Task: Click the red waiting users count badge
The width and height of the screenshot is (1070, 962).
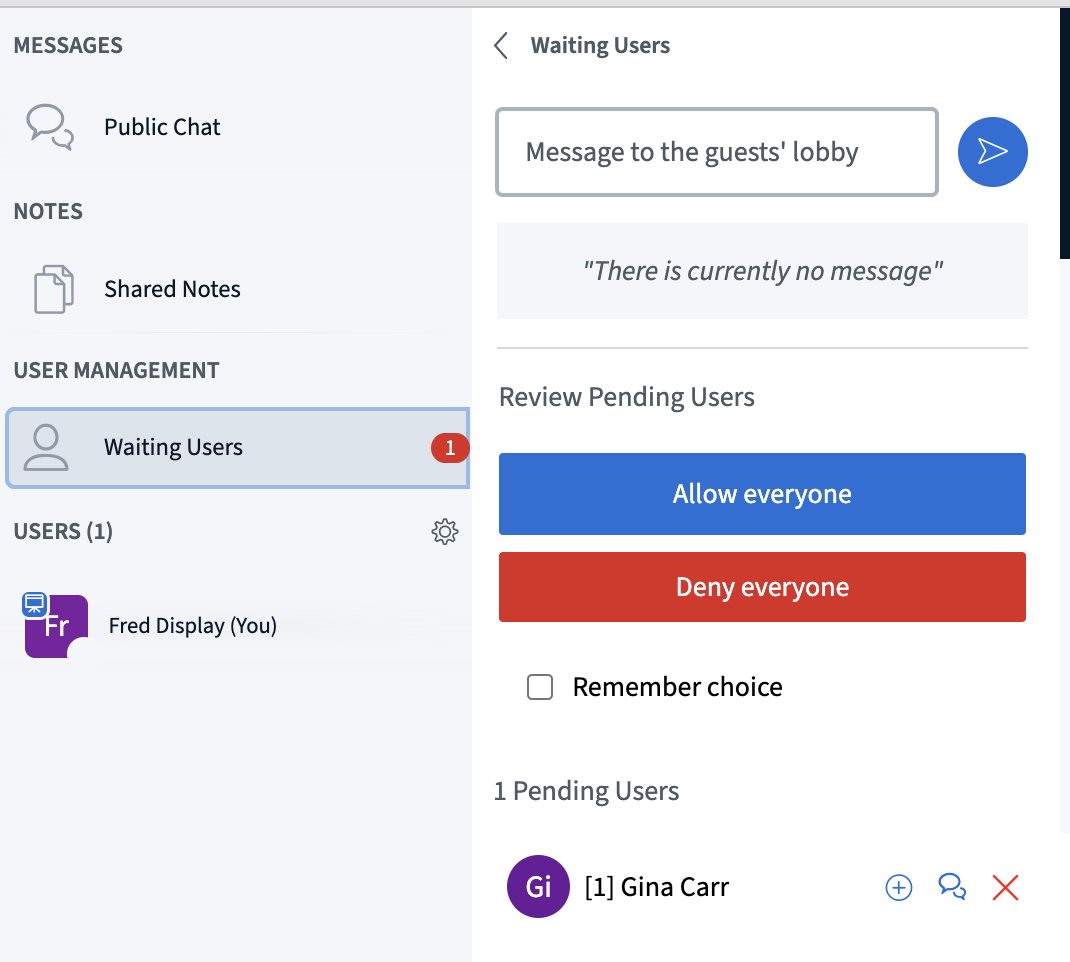Action: (450, 448)
